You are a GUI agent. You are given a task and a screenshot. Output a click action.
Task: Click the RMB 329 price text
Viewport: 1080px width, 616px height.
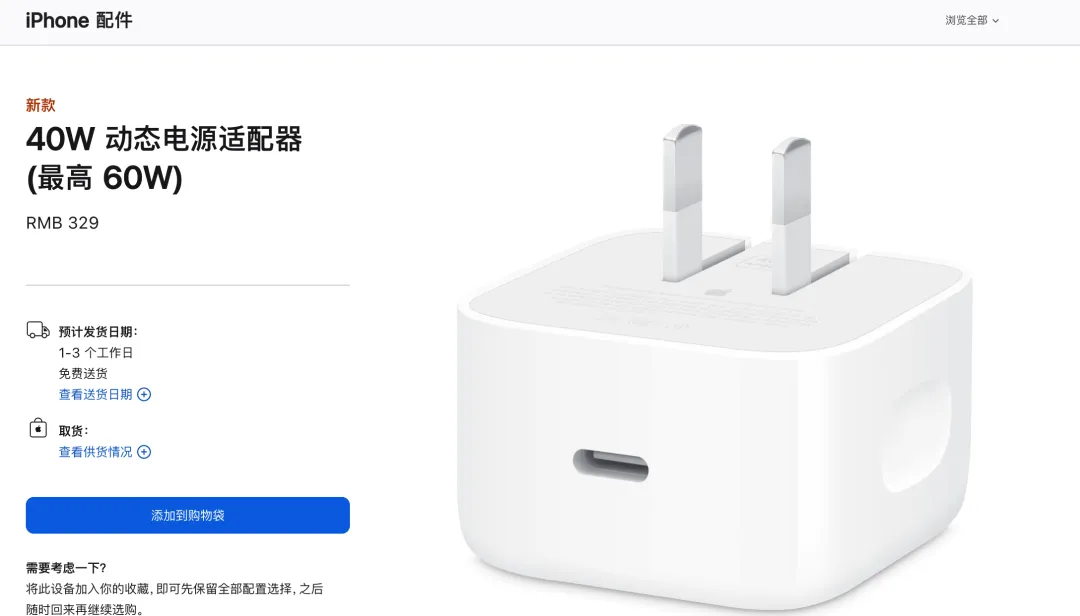(x=62, y=223)
